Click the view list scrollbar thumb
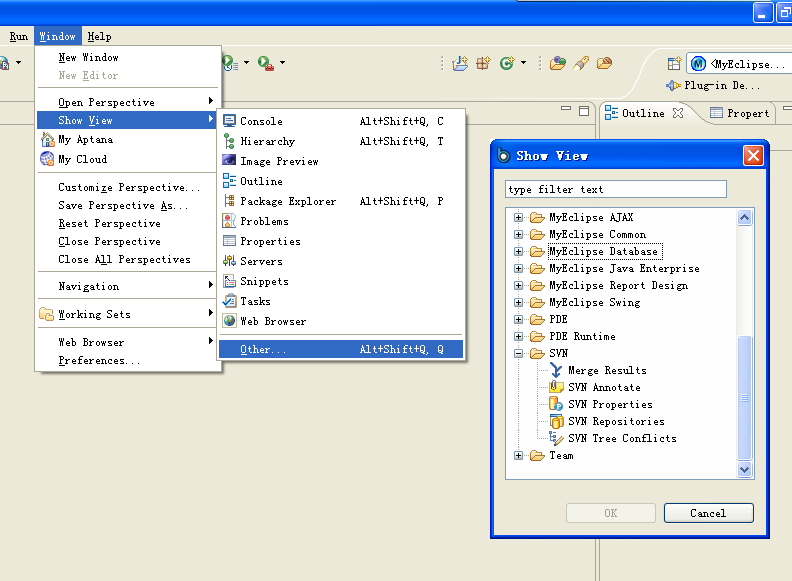This screenshot has width=792, height=581. (745, 398)
